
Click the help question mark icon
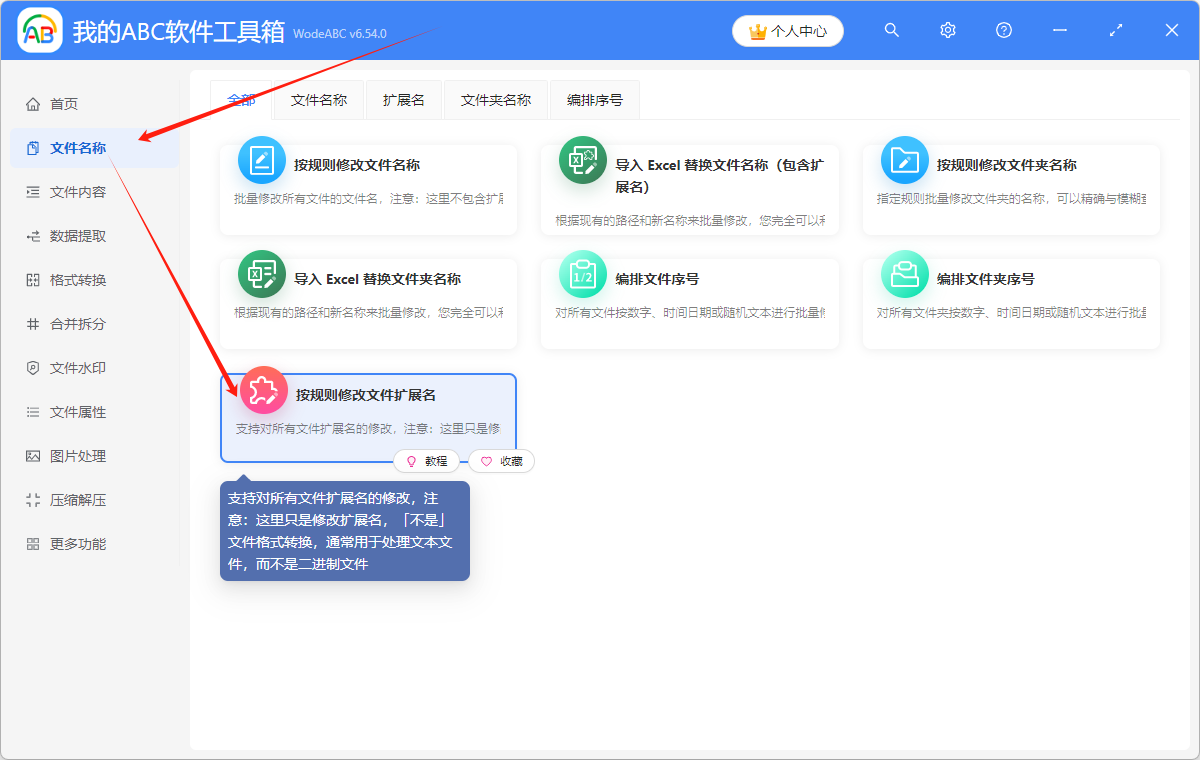(1003, 30)
